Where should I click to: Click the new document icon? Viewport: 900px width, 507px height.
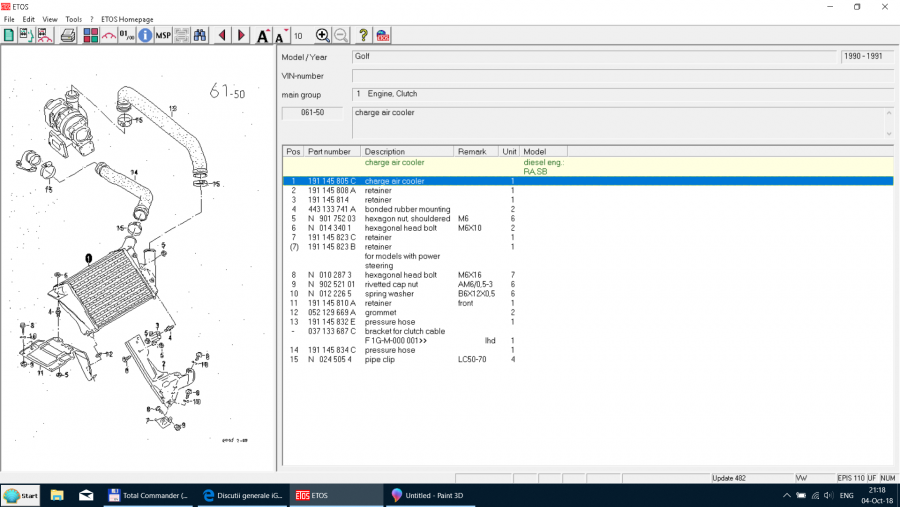tap(9, 36)
